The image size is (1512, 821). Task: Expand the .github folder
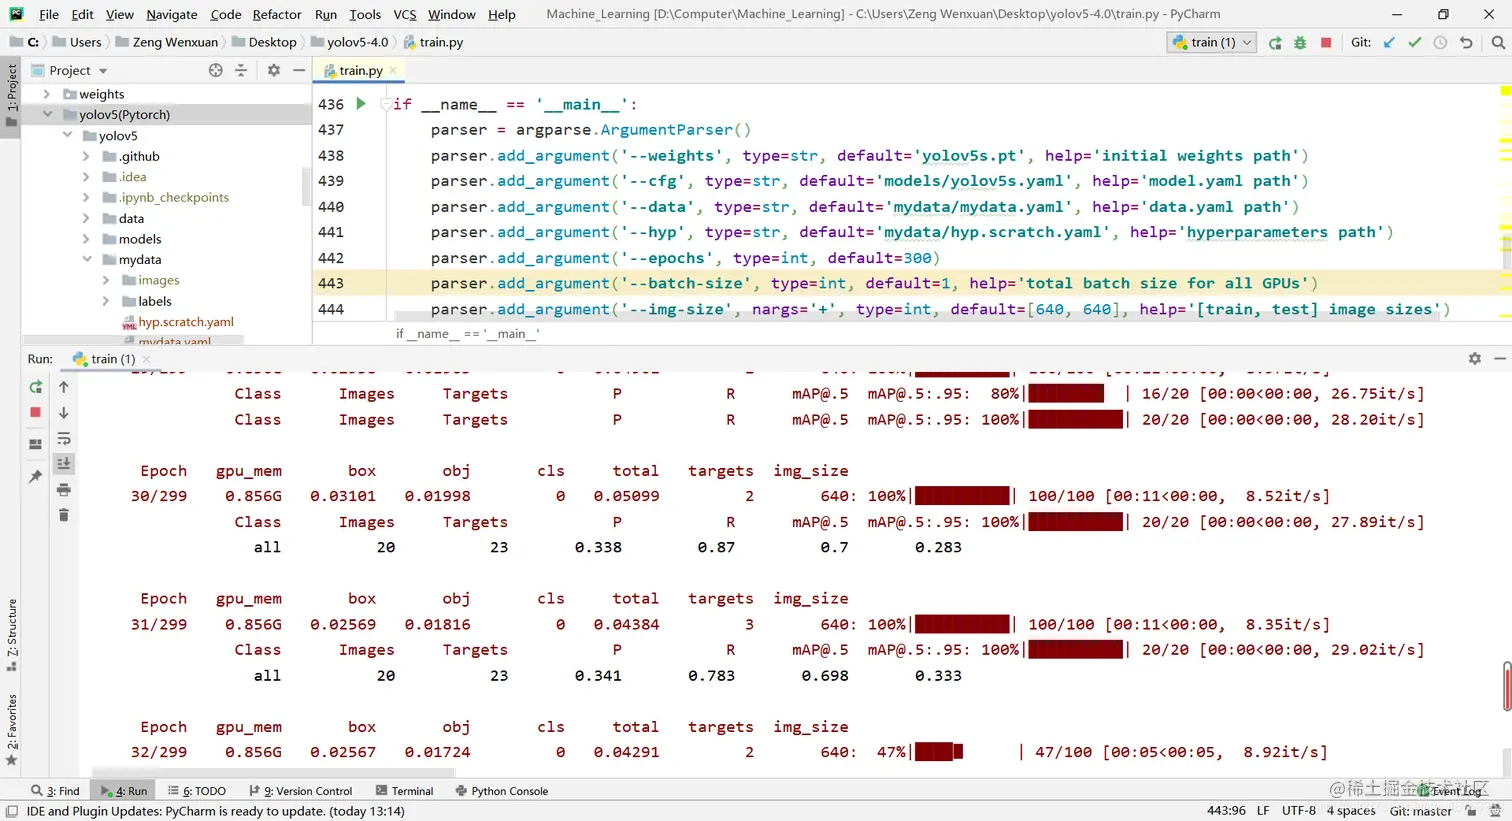[x=86, y=156]
